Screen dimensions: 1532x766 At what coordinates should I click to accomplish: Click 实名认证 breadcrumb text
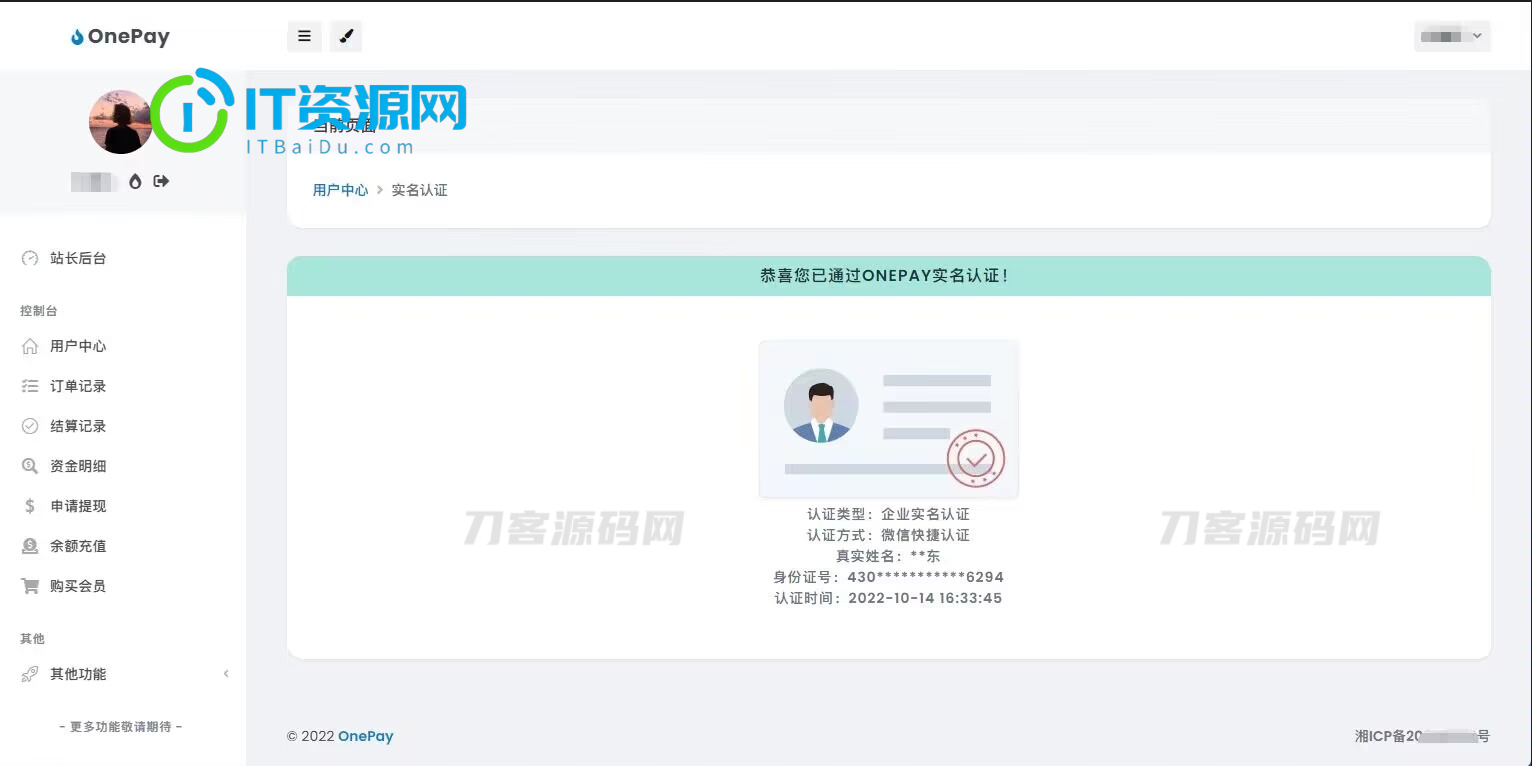click(419, 190)
